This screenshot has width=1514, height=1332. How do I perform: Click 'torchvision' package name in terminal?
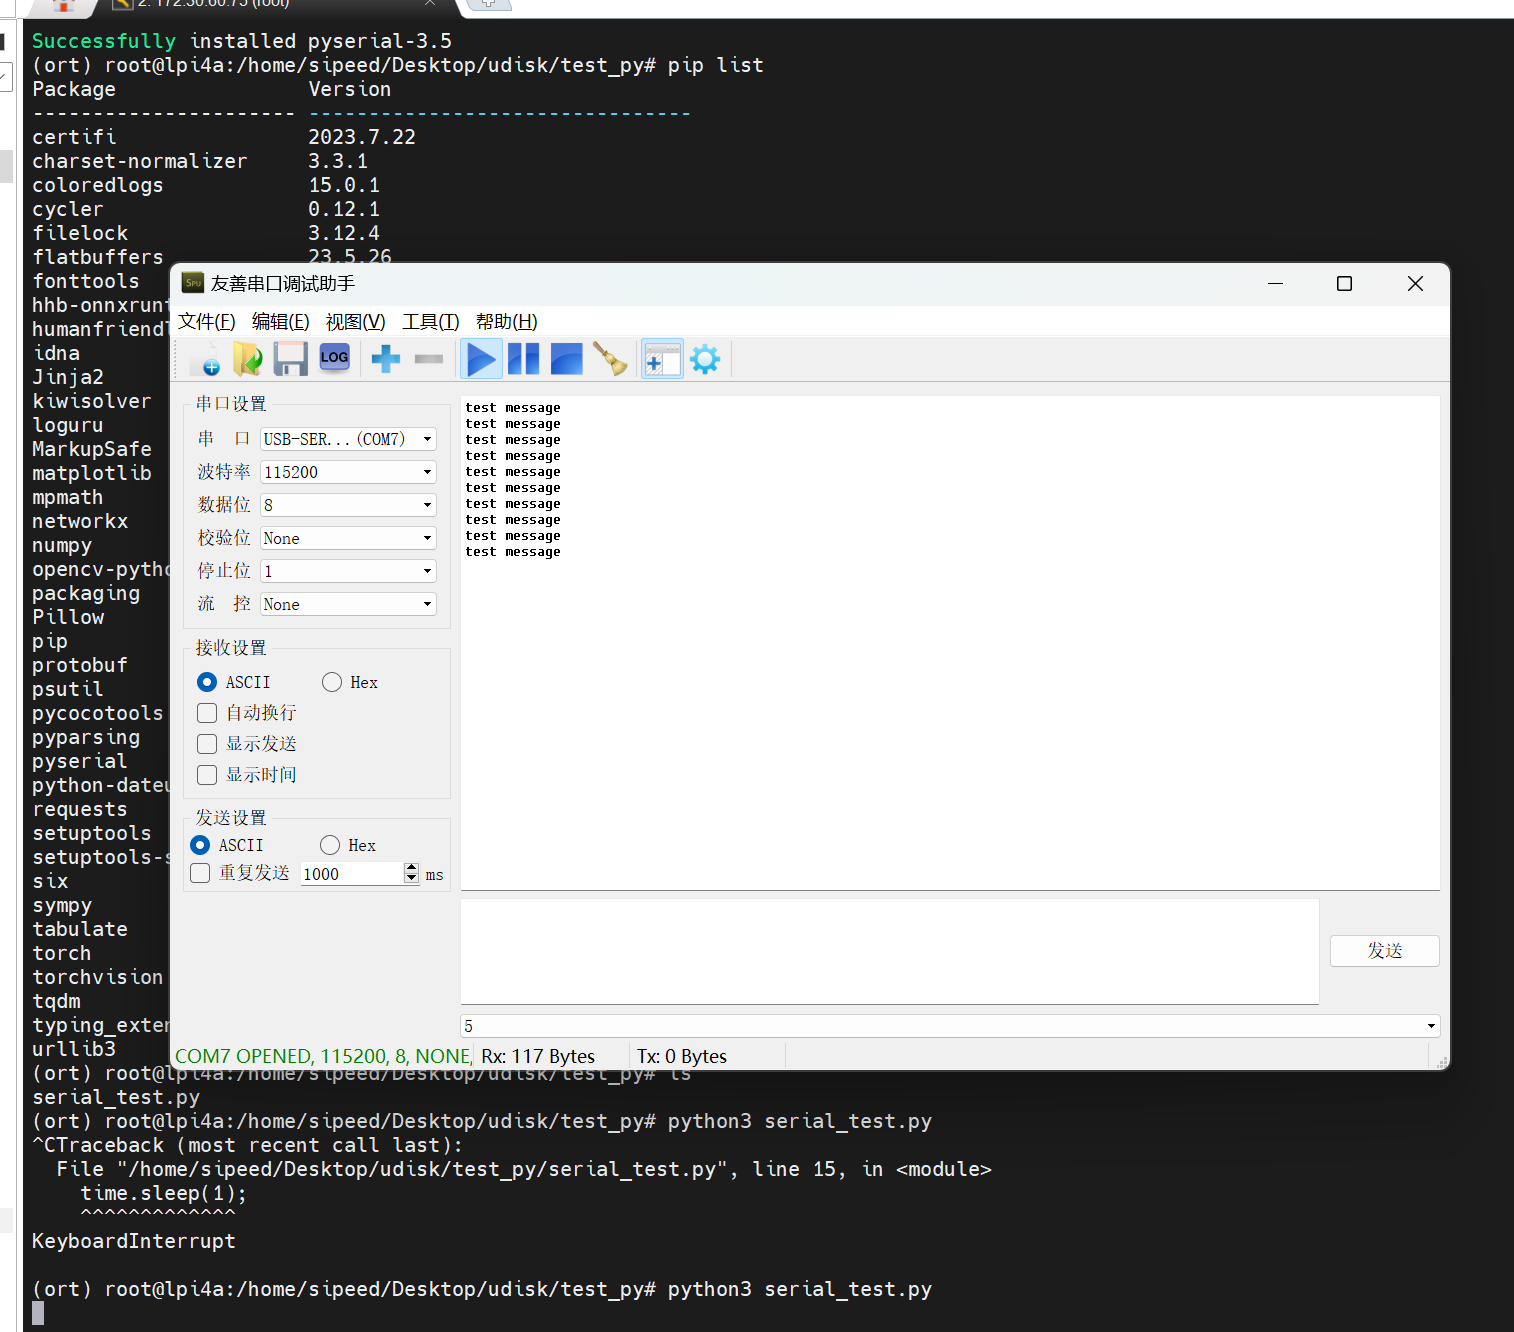point(98,977)
